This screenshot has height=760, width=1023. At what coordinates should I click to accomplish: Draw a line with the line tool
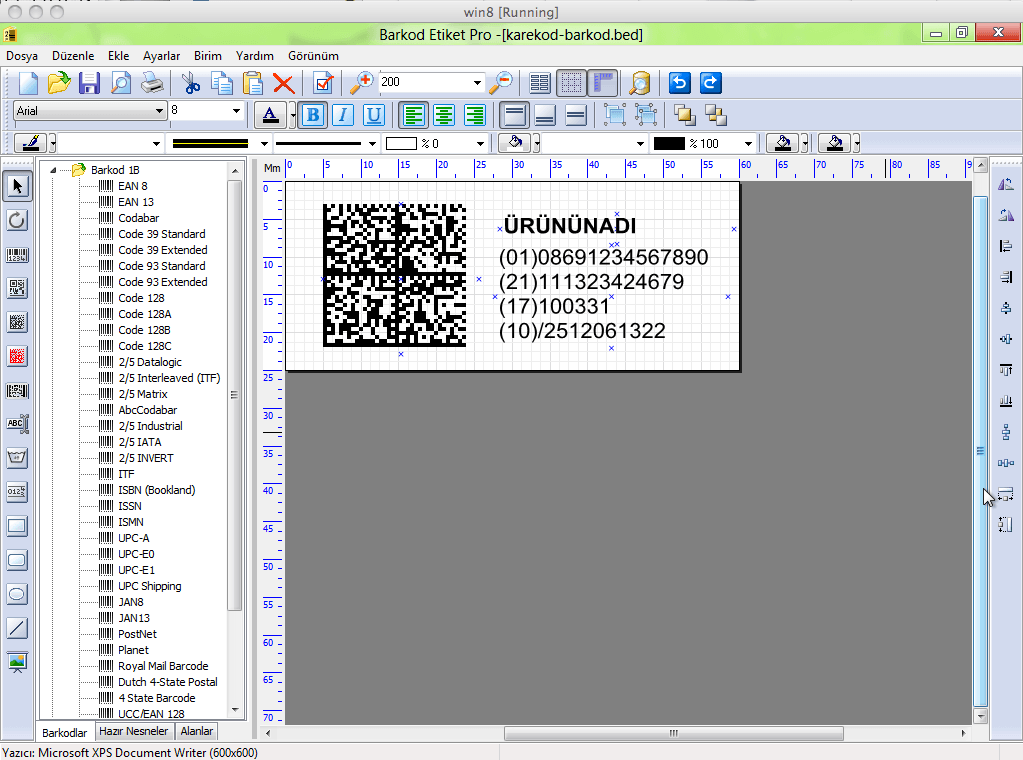[x=17, y=628]
